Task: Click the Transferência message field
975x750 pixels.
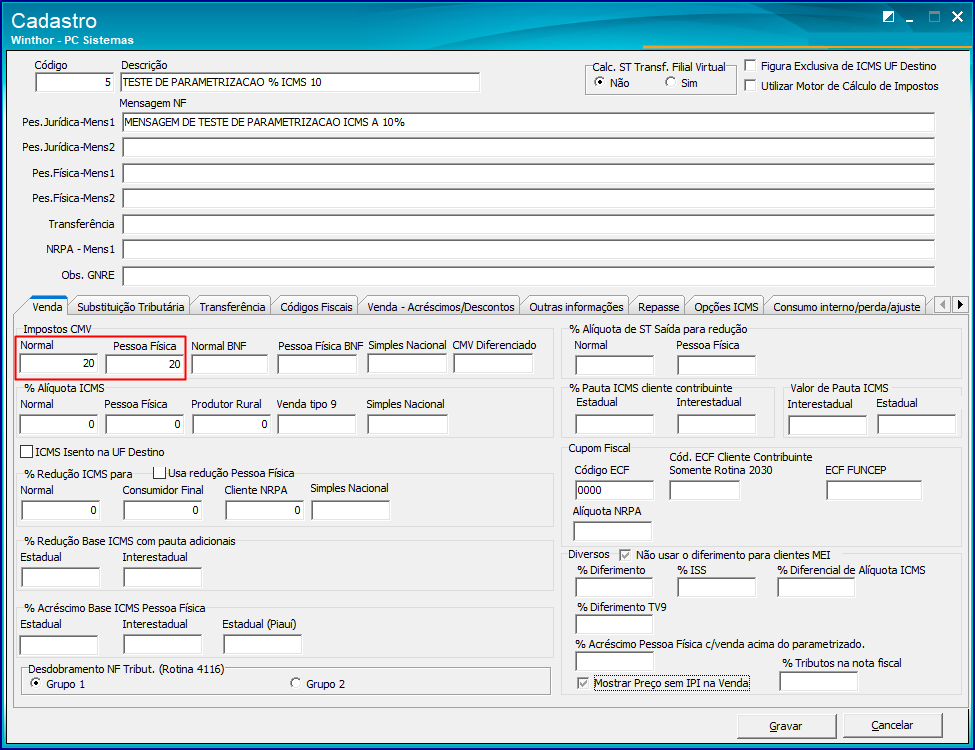Action: coord(529,224)
